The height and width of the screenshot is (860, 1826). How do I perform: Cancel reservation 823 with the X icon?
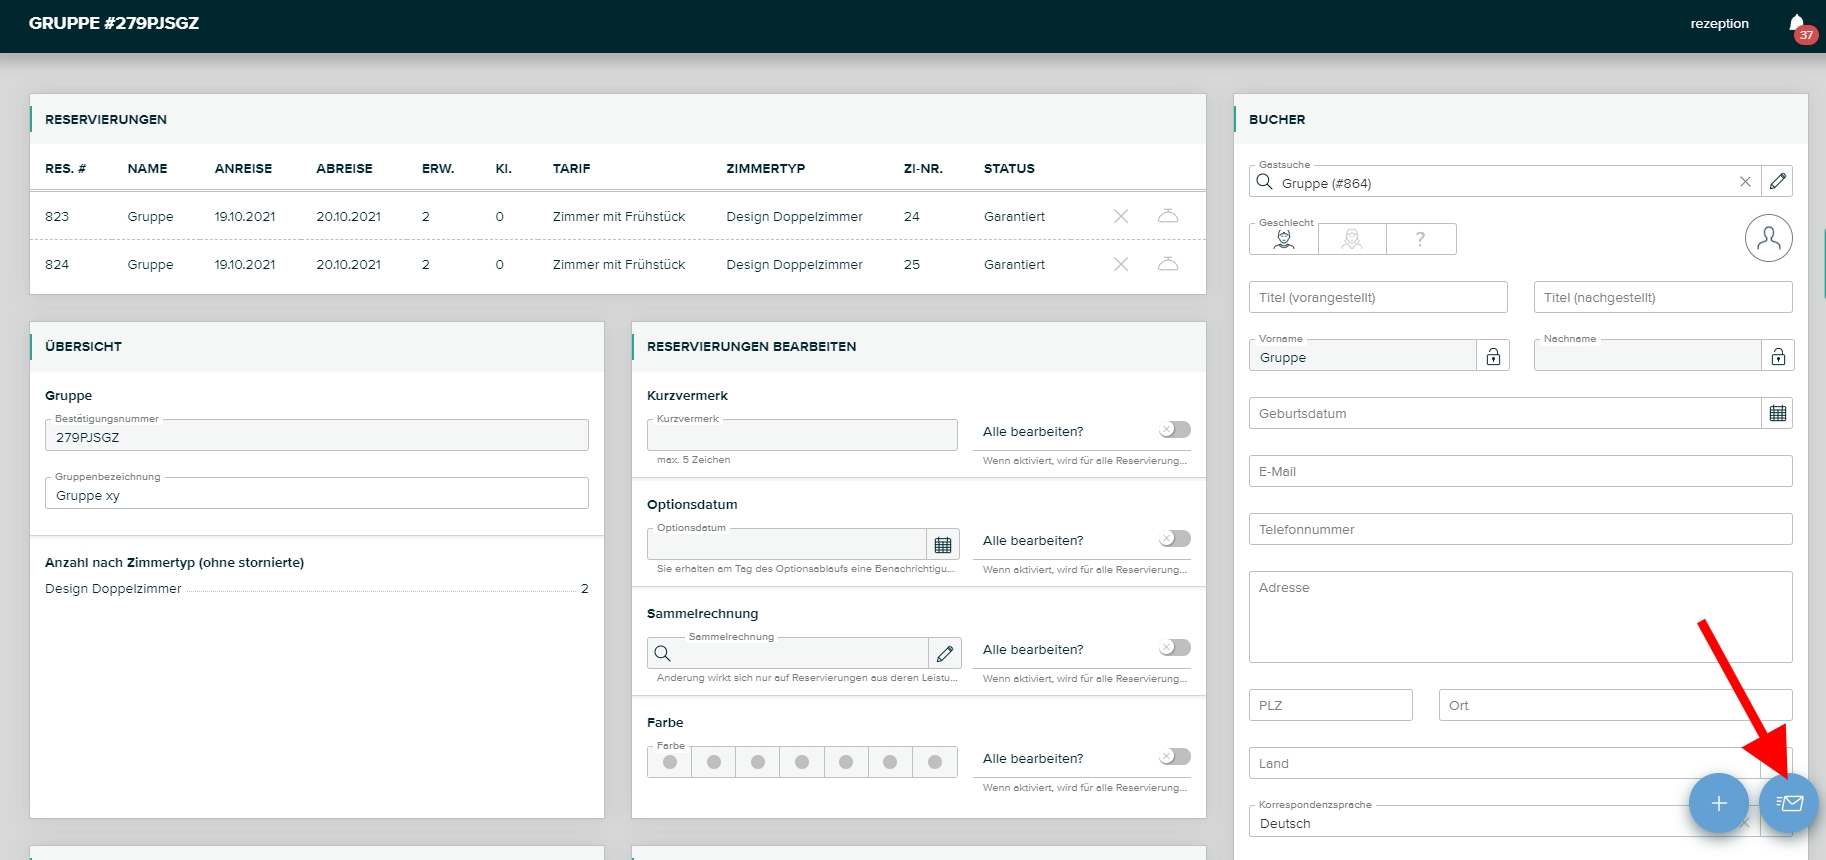click(1121, 216)
